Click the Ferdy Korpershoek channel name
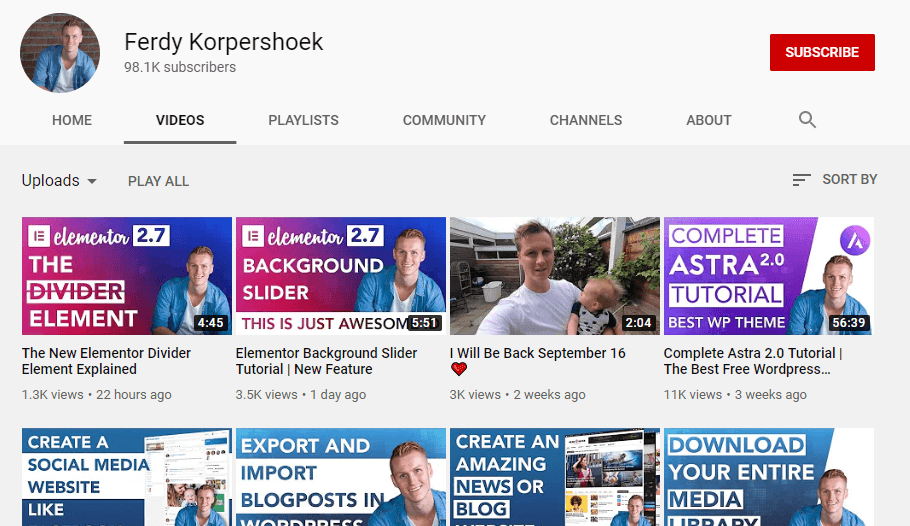The width and height of the screenshot is (910, 526). pos(223,42)
